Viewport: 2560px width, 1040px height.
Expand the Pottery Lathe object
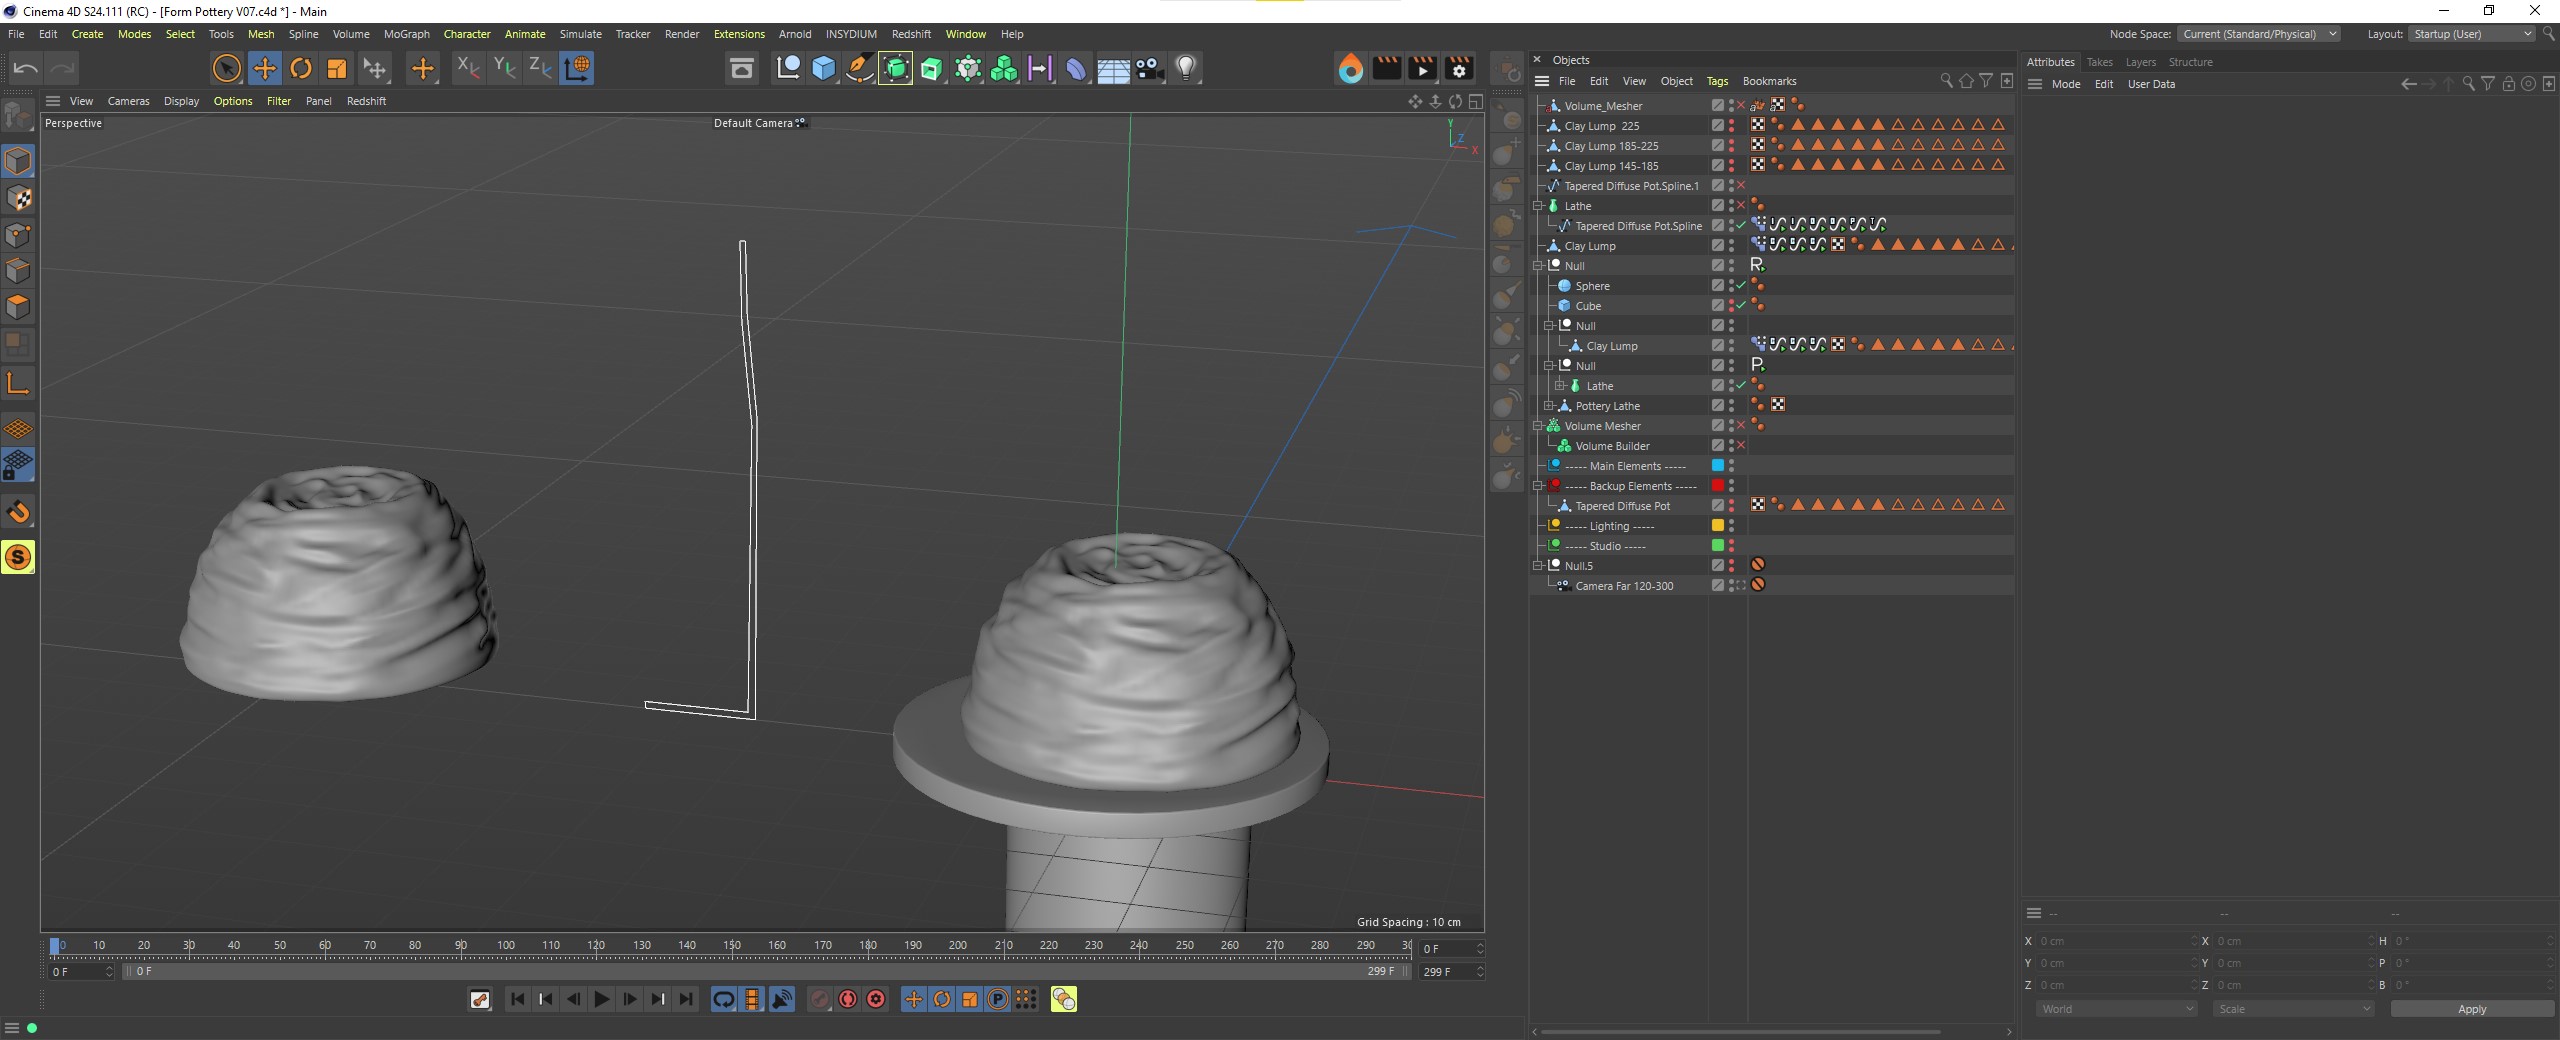(1549, 406)
